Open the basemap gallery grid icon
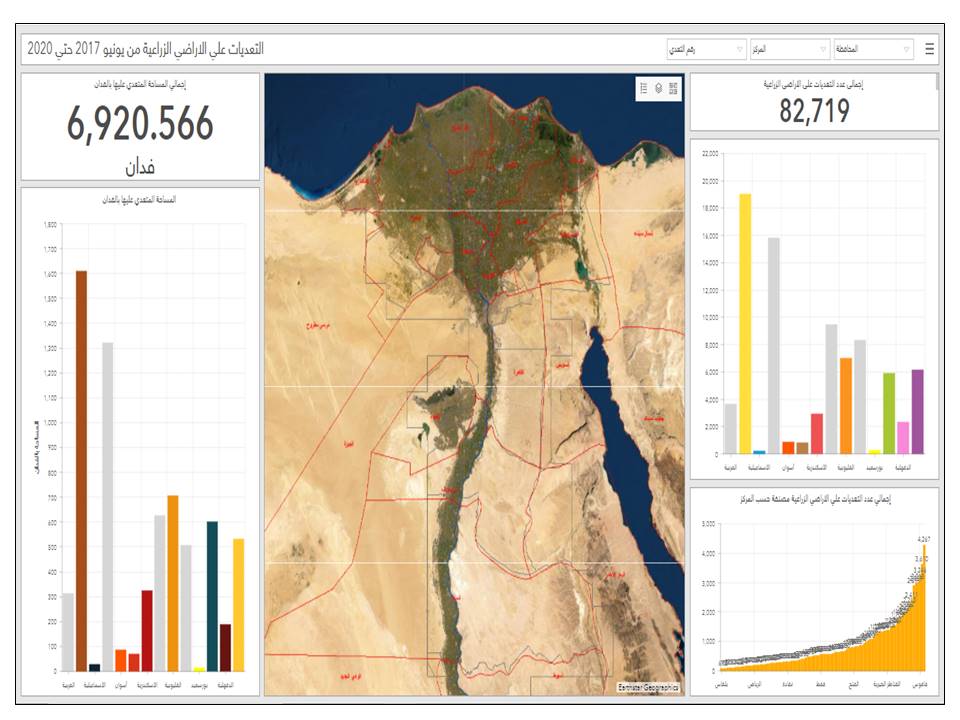 click(x=674, y=88)
